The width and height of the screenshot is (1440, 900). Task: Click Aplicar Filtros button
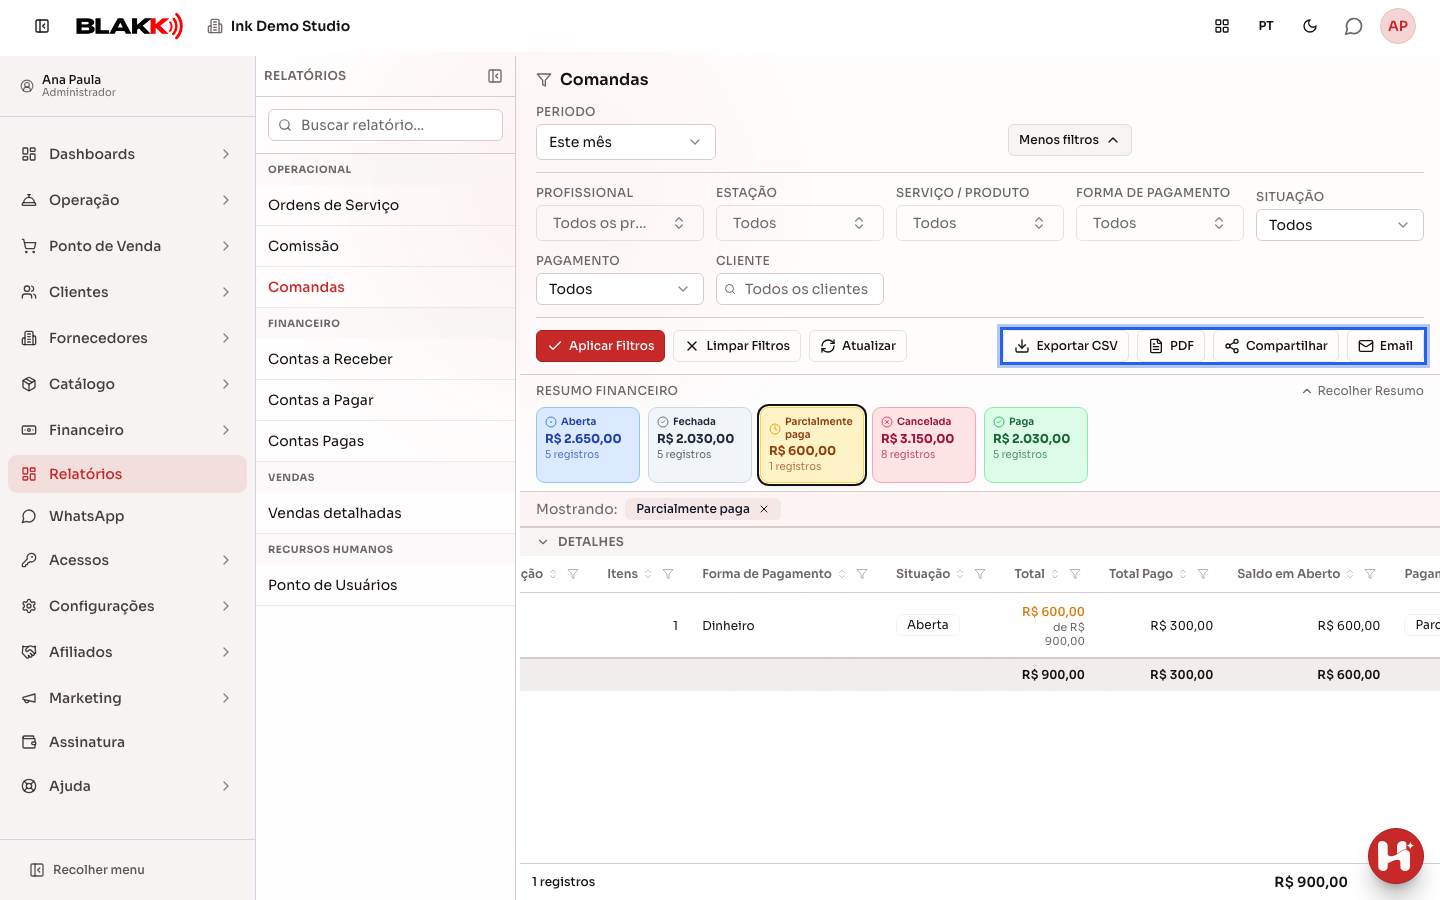600,346
